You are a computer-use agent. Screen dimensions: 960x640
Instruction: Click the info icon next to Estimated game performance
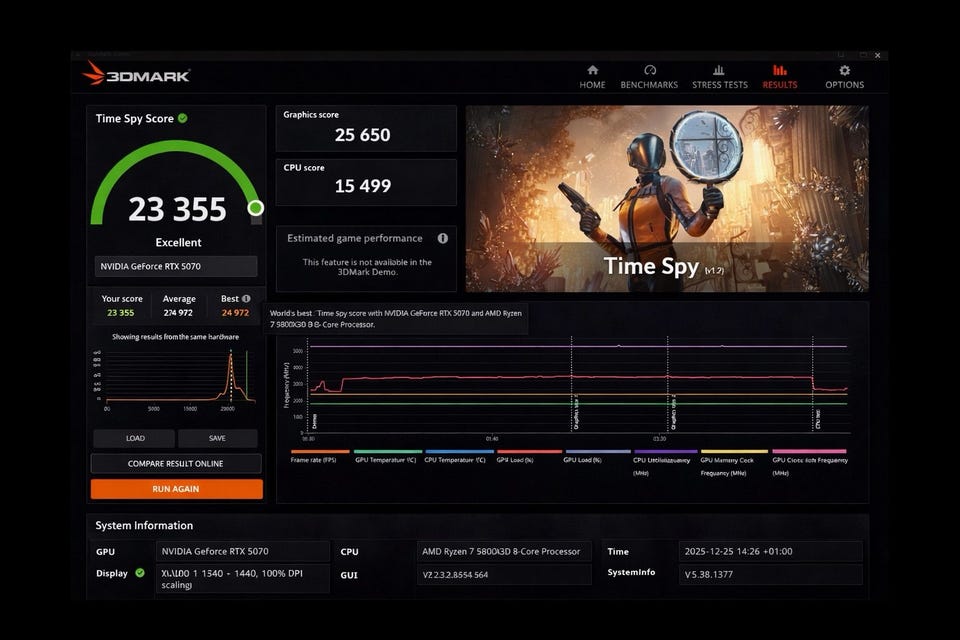[443, 238]
